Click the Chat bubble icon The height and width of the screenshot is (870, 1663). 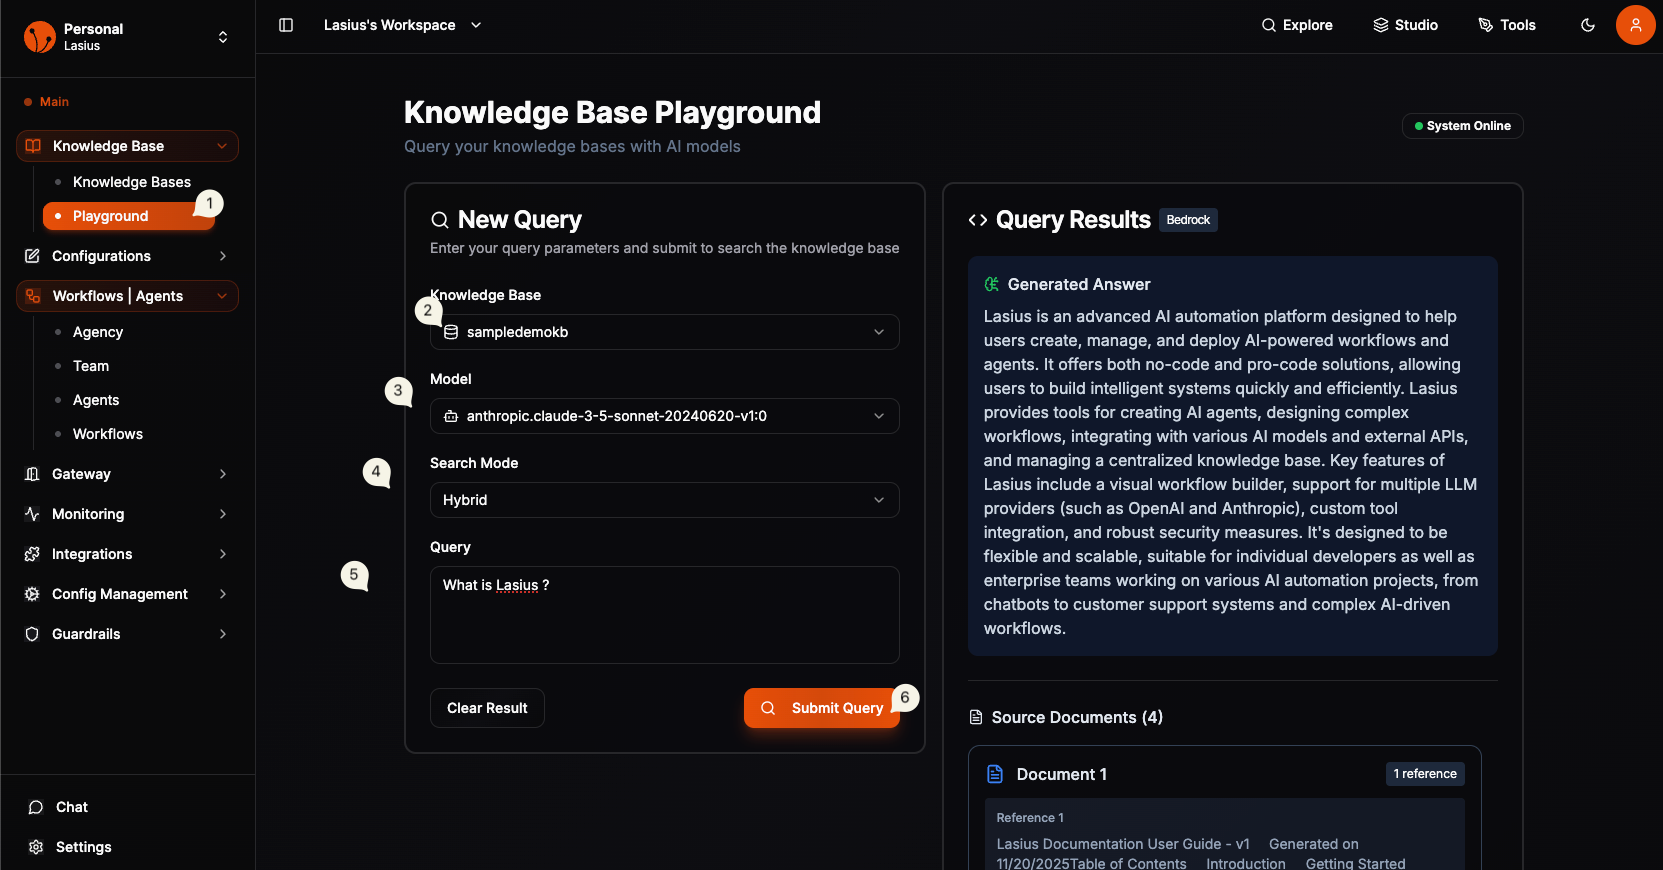click(36, 807)
